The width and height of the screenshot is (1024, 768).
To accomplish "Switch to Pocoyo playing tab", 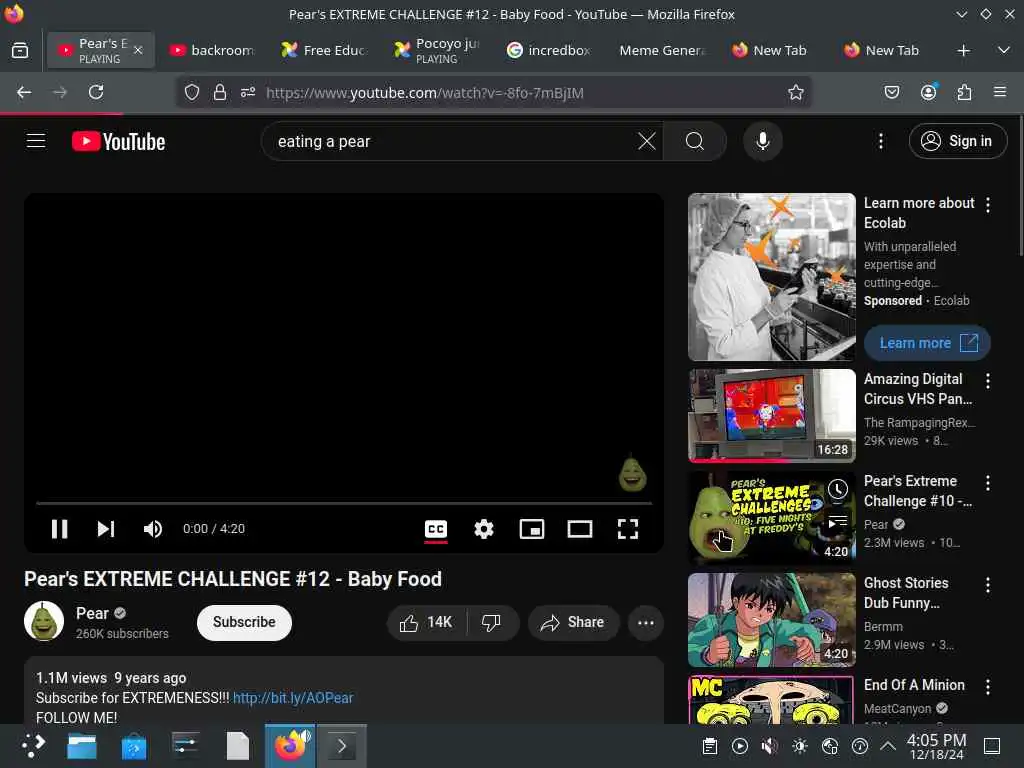I will tap(436, 50).
